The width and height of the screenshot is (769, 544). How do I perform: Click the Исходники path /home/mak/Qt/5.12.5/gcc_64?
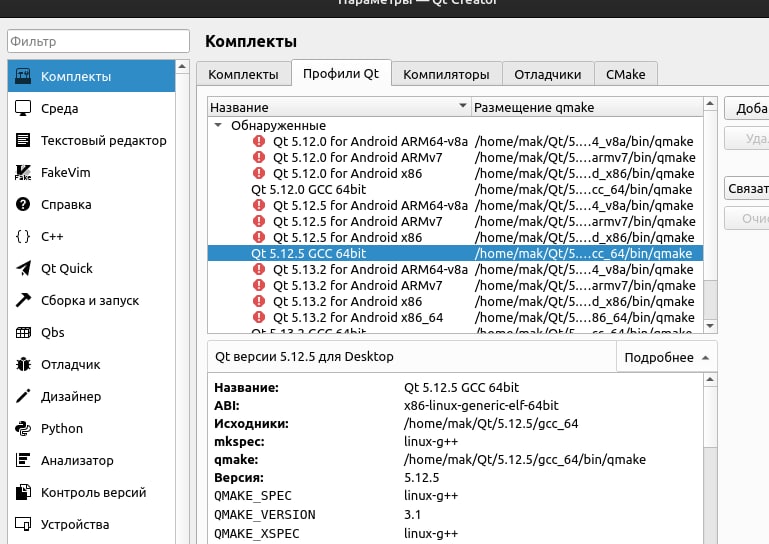coord(491,424)
